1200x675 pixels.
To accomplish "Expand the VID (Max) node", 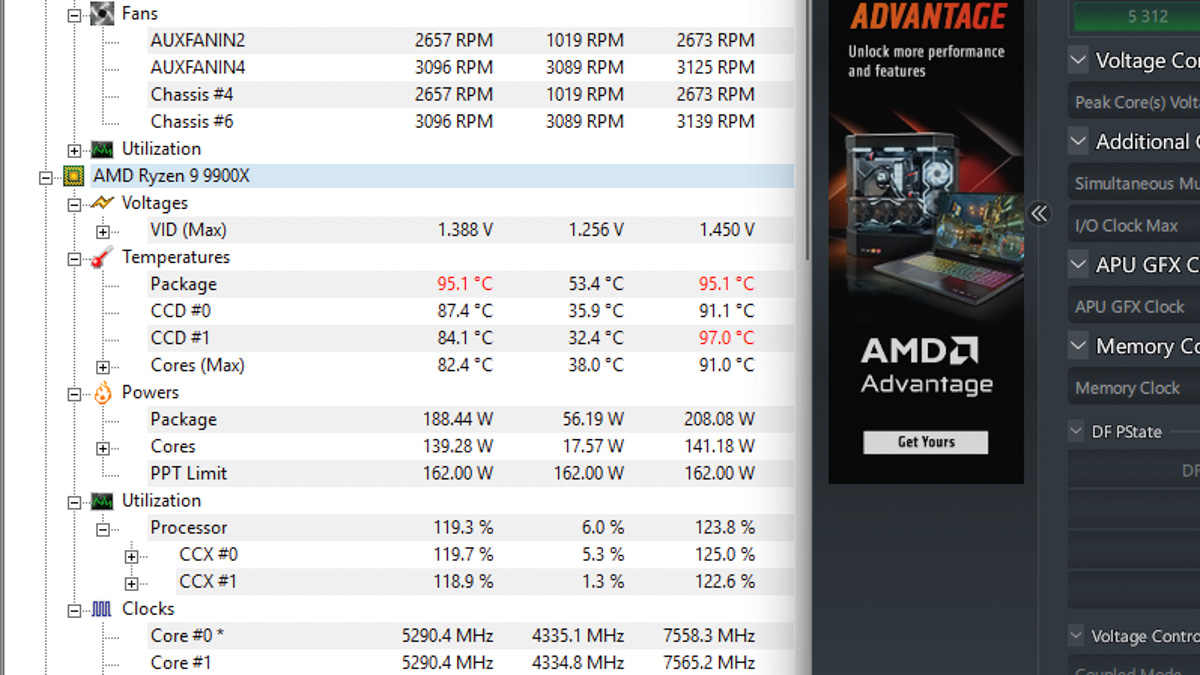I will 103,231.
